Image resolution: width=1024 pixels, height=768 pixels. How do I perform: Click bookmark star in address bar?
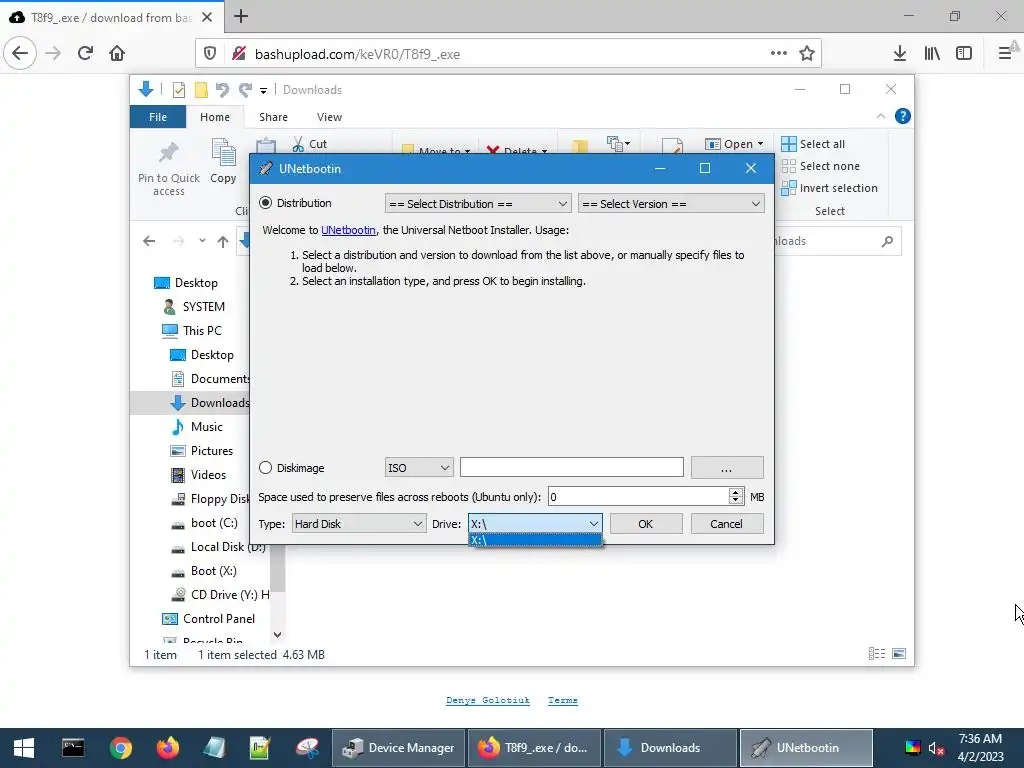click(x=807, y=54)
